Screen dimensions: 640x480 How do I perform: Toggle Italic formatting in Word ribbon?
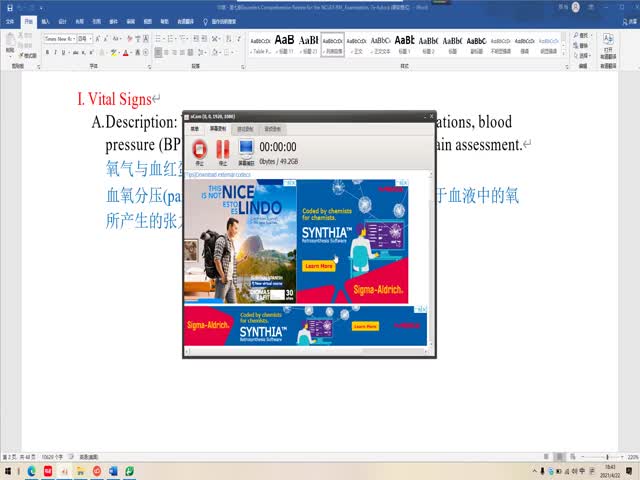(55, 53)
